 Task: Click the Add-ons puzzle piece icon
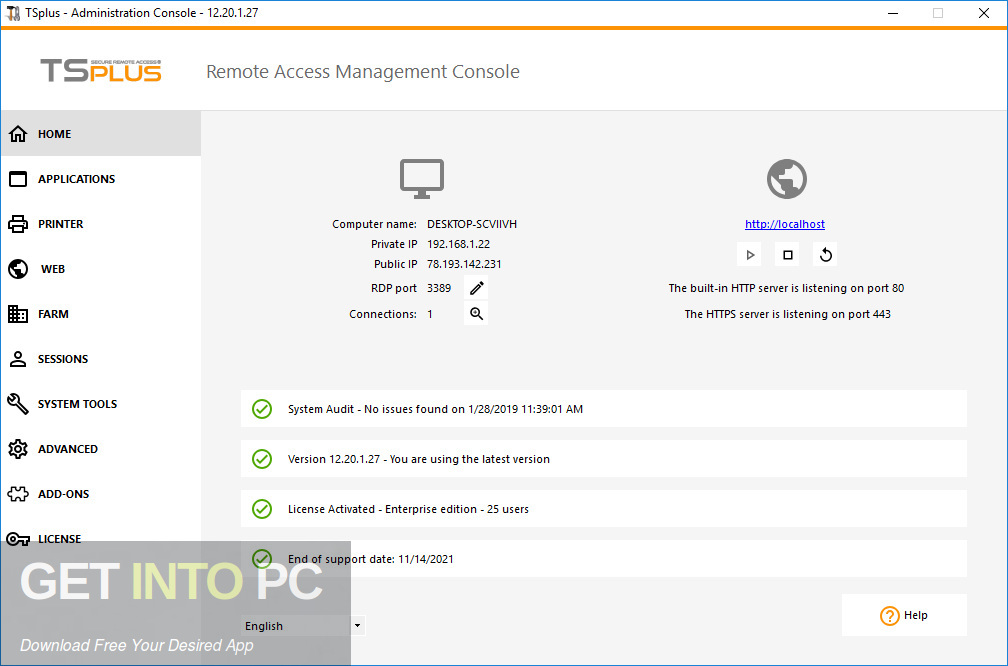(18, 494)
